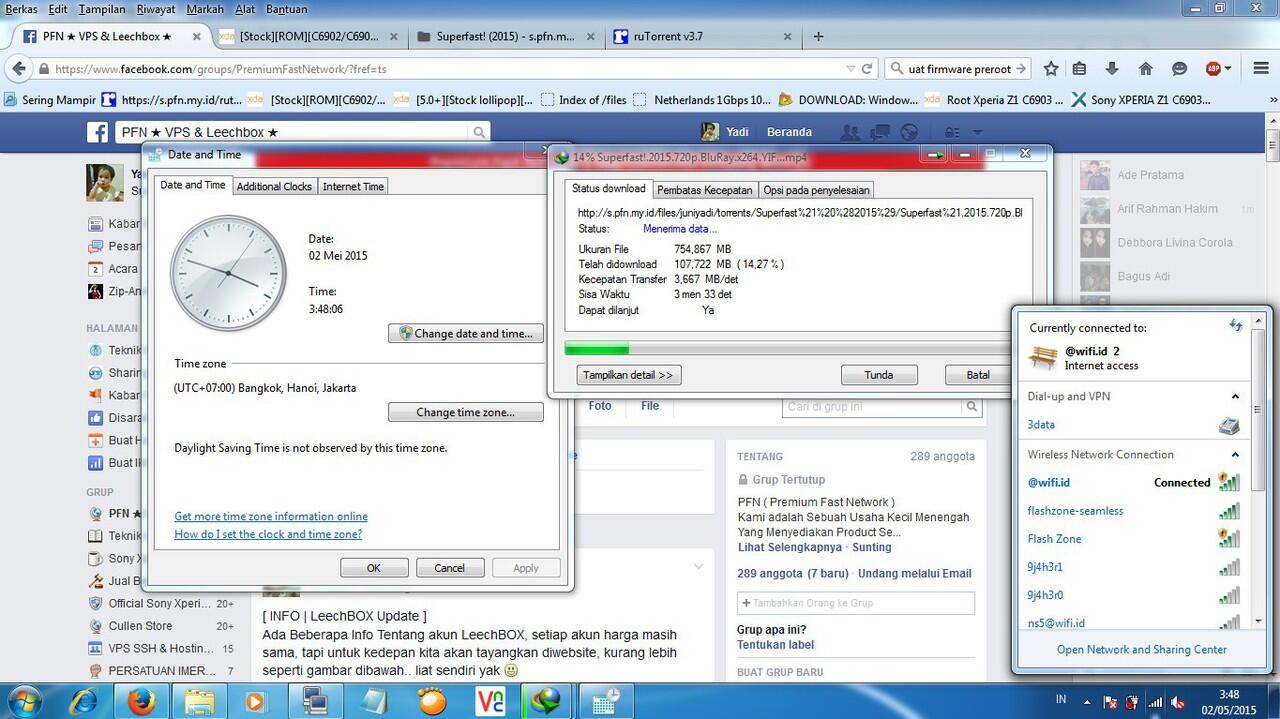Viewport: 1280px width, 719px height.
Task: Click the Facebook logo in the blue bar
Action: [97, 132]
